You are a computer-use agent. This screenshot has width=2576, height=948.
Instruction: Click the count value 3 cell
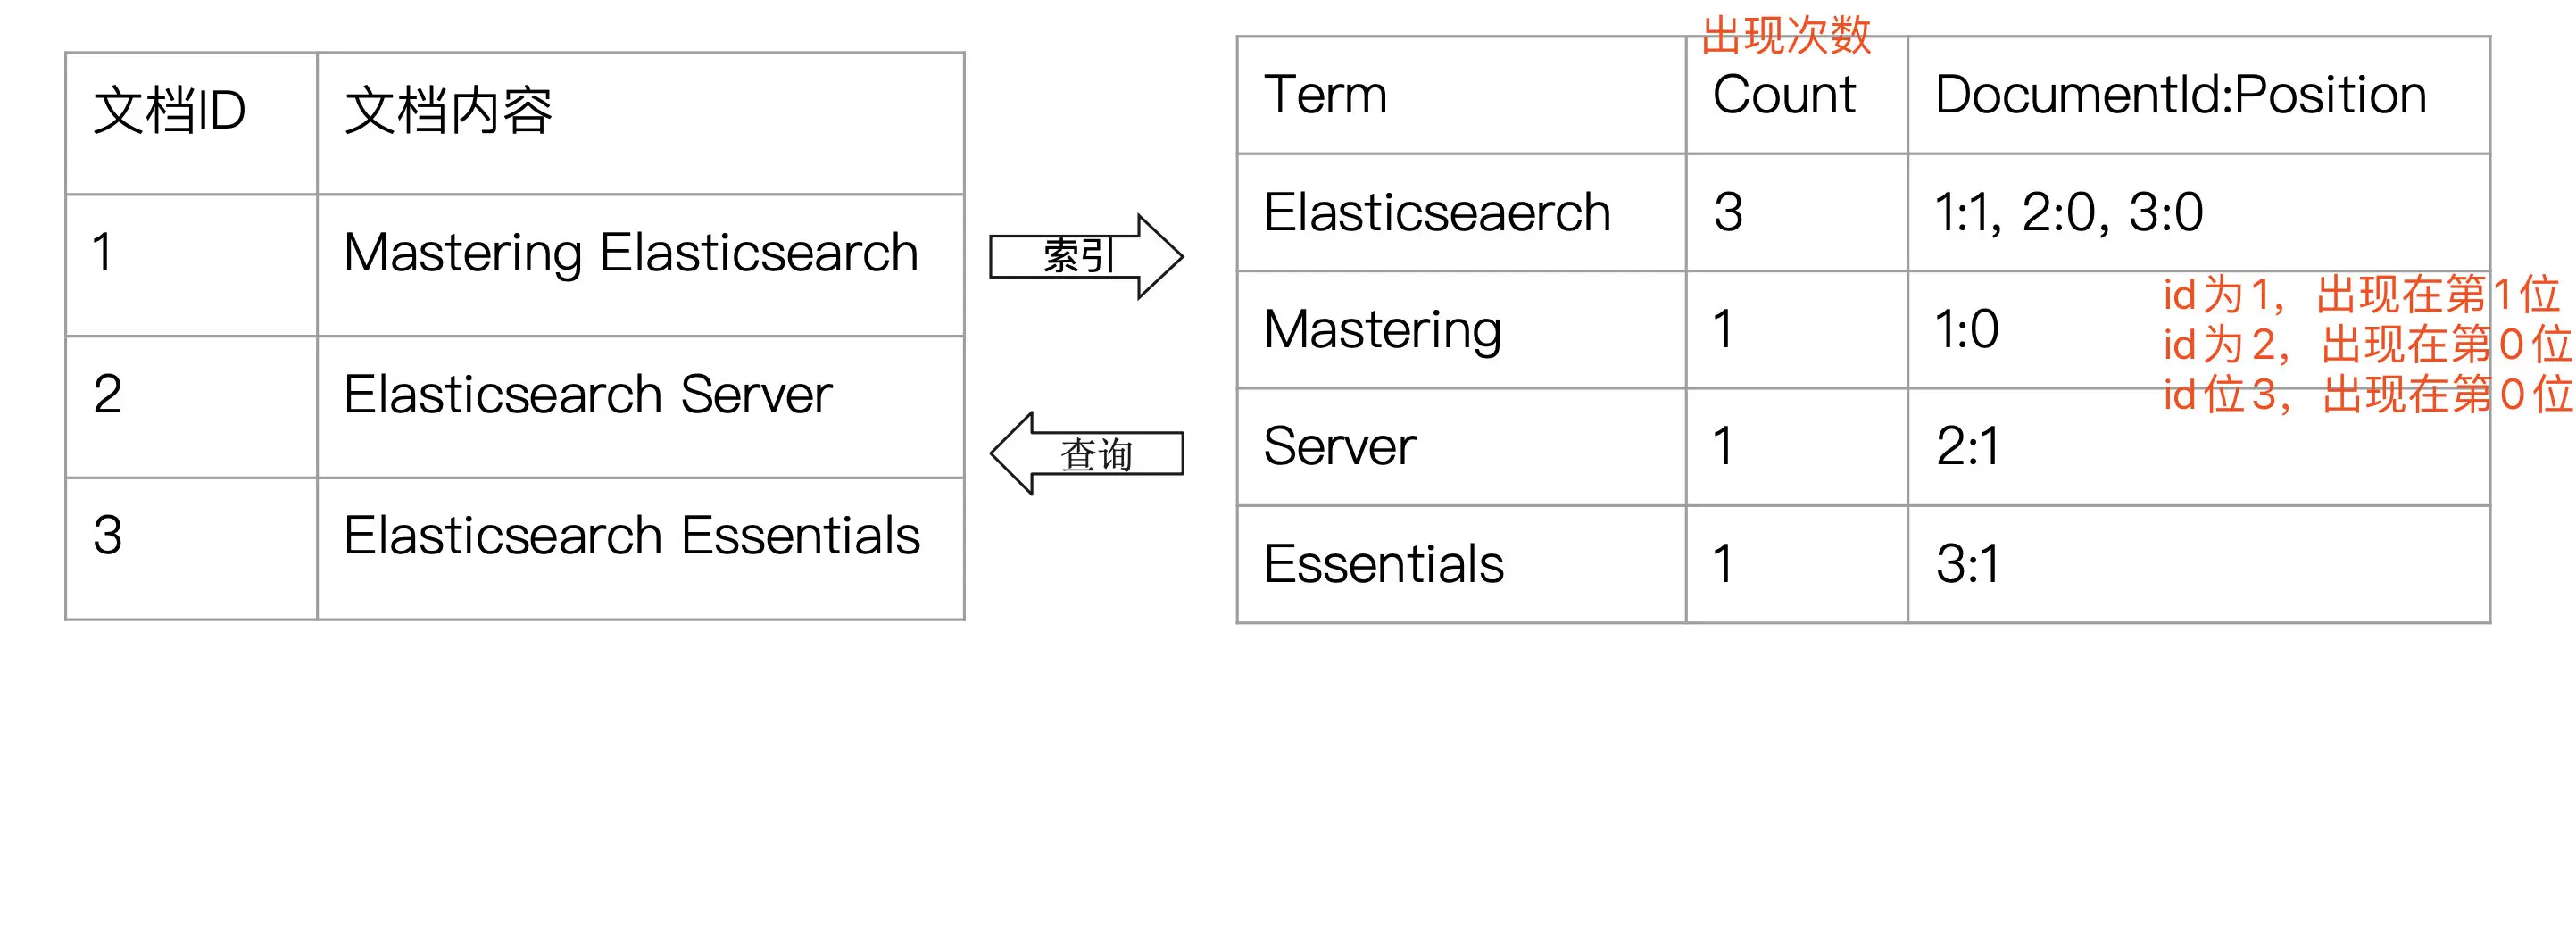coord(1797,212)
